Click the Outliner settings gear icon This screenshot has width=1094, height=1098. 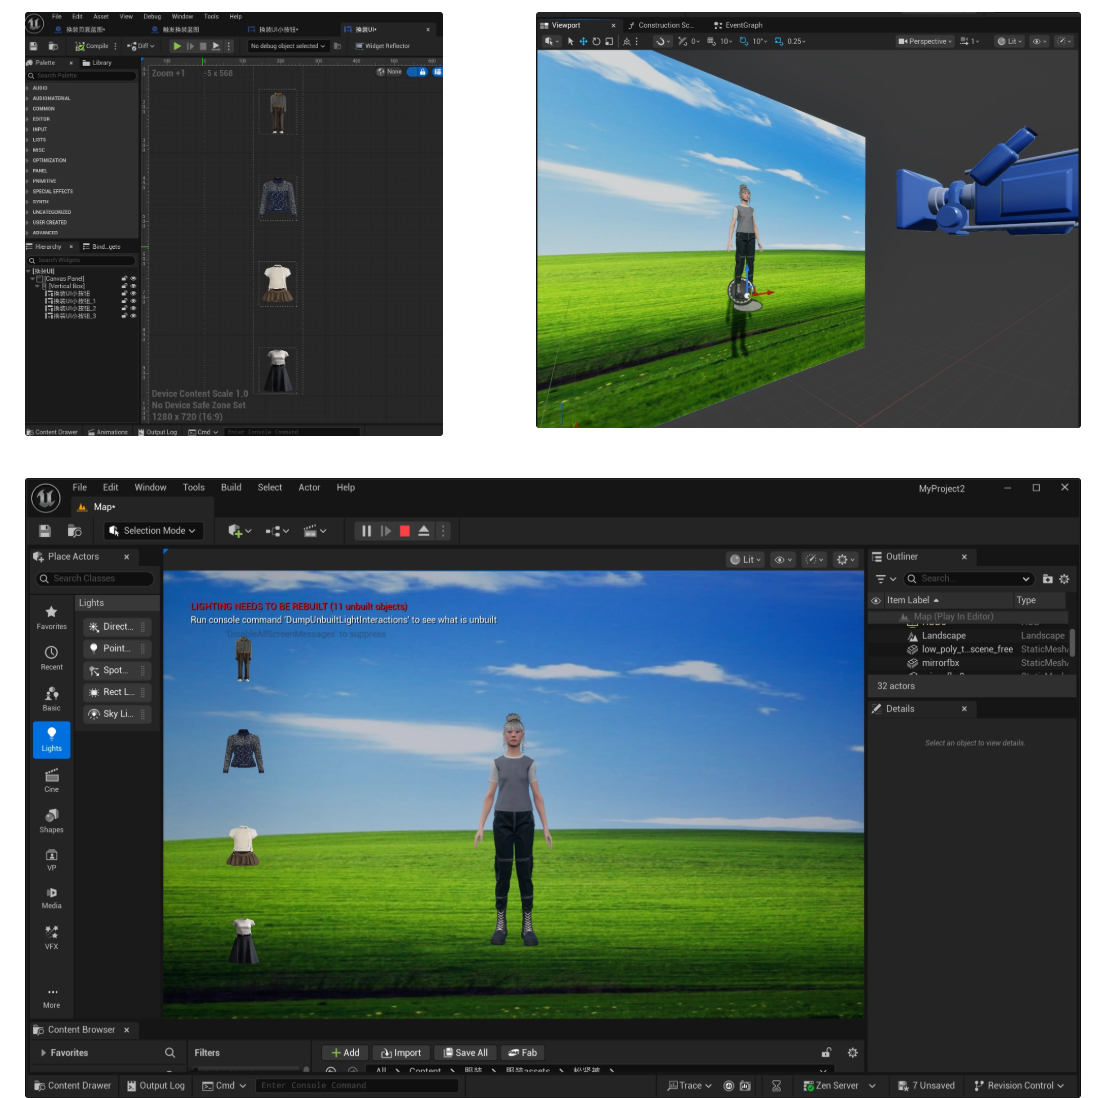1064,579
